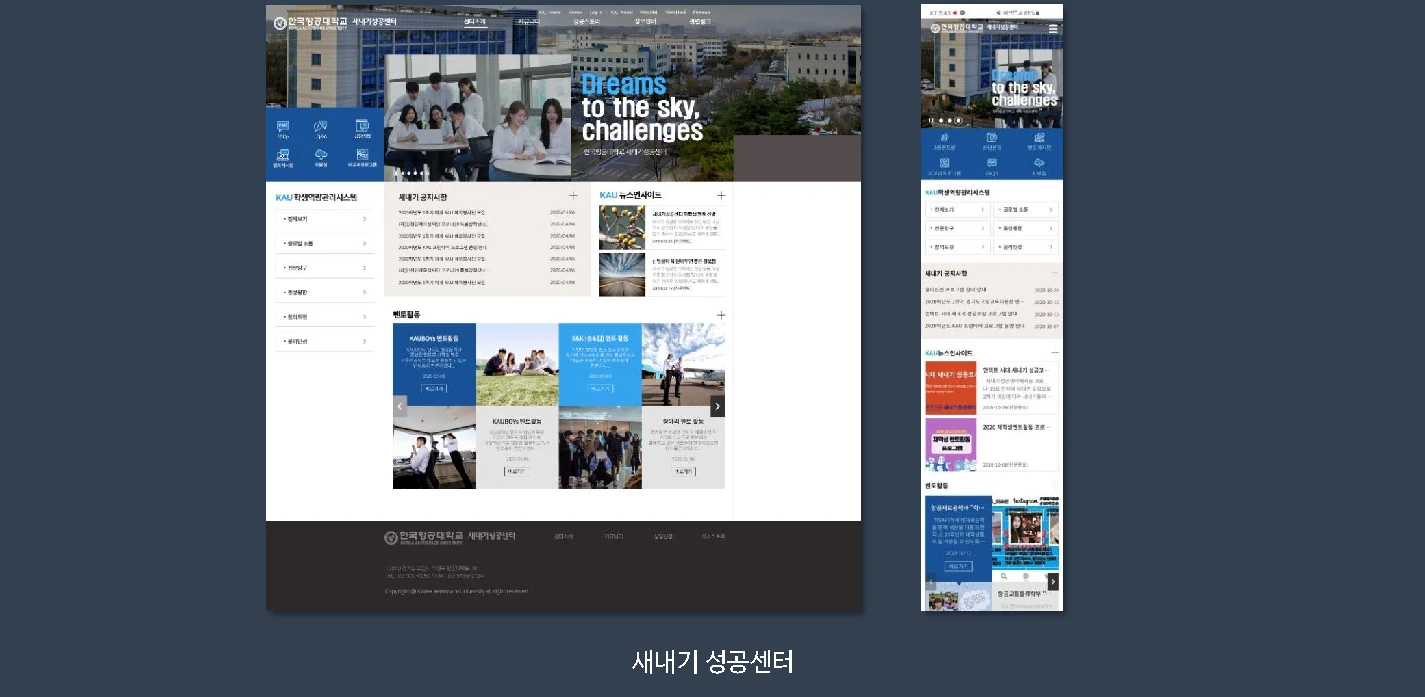Click university logo in mobile mockup header

point(956,28)
